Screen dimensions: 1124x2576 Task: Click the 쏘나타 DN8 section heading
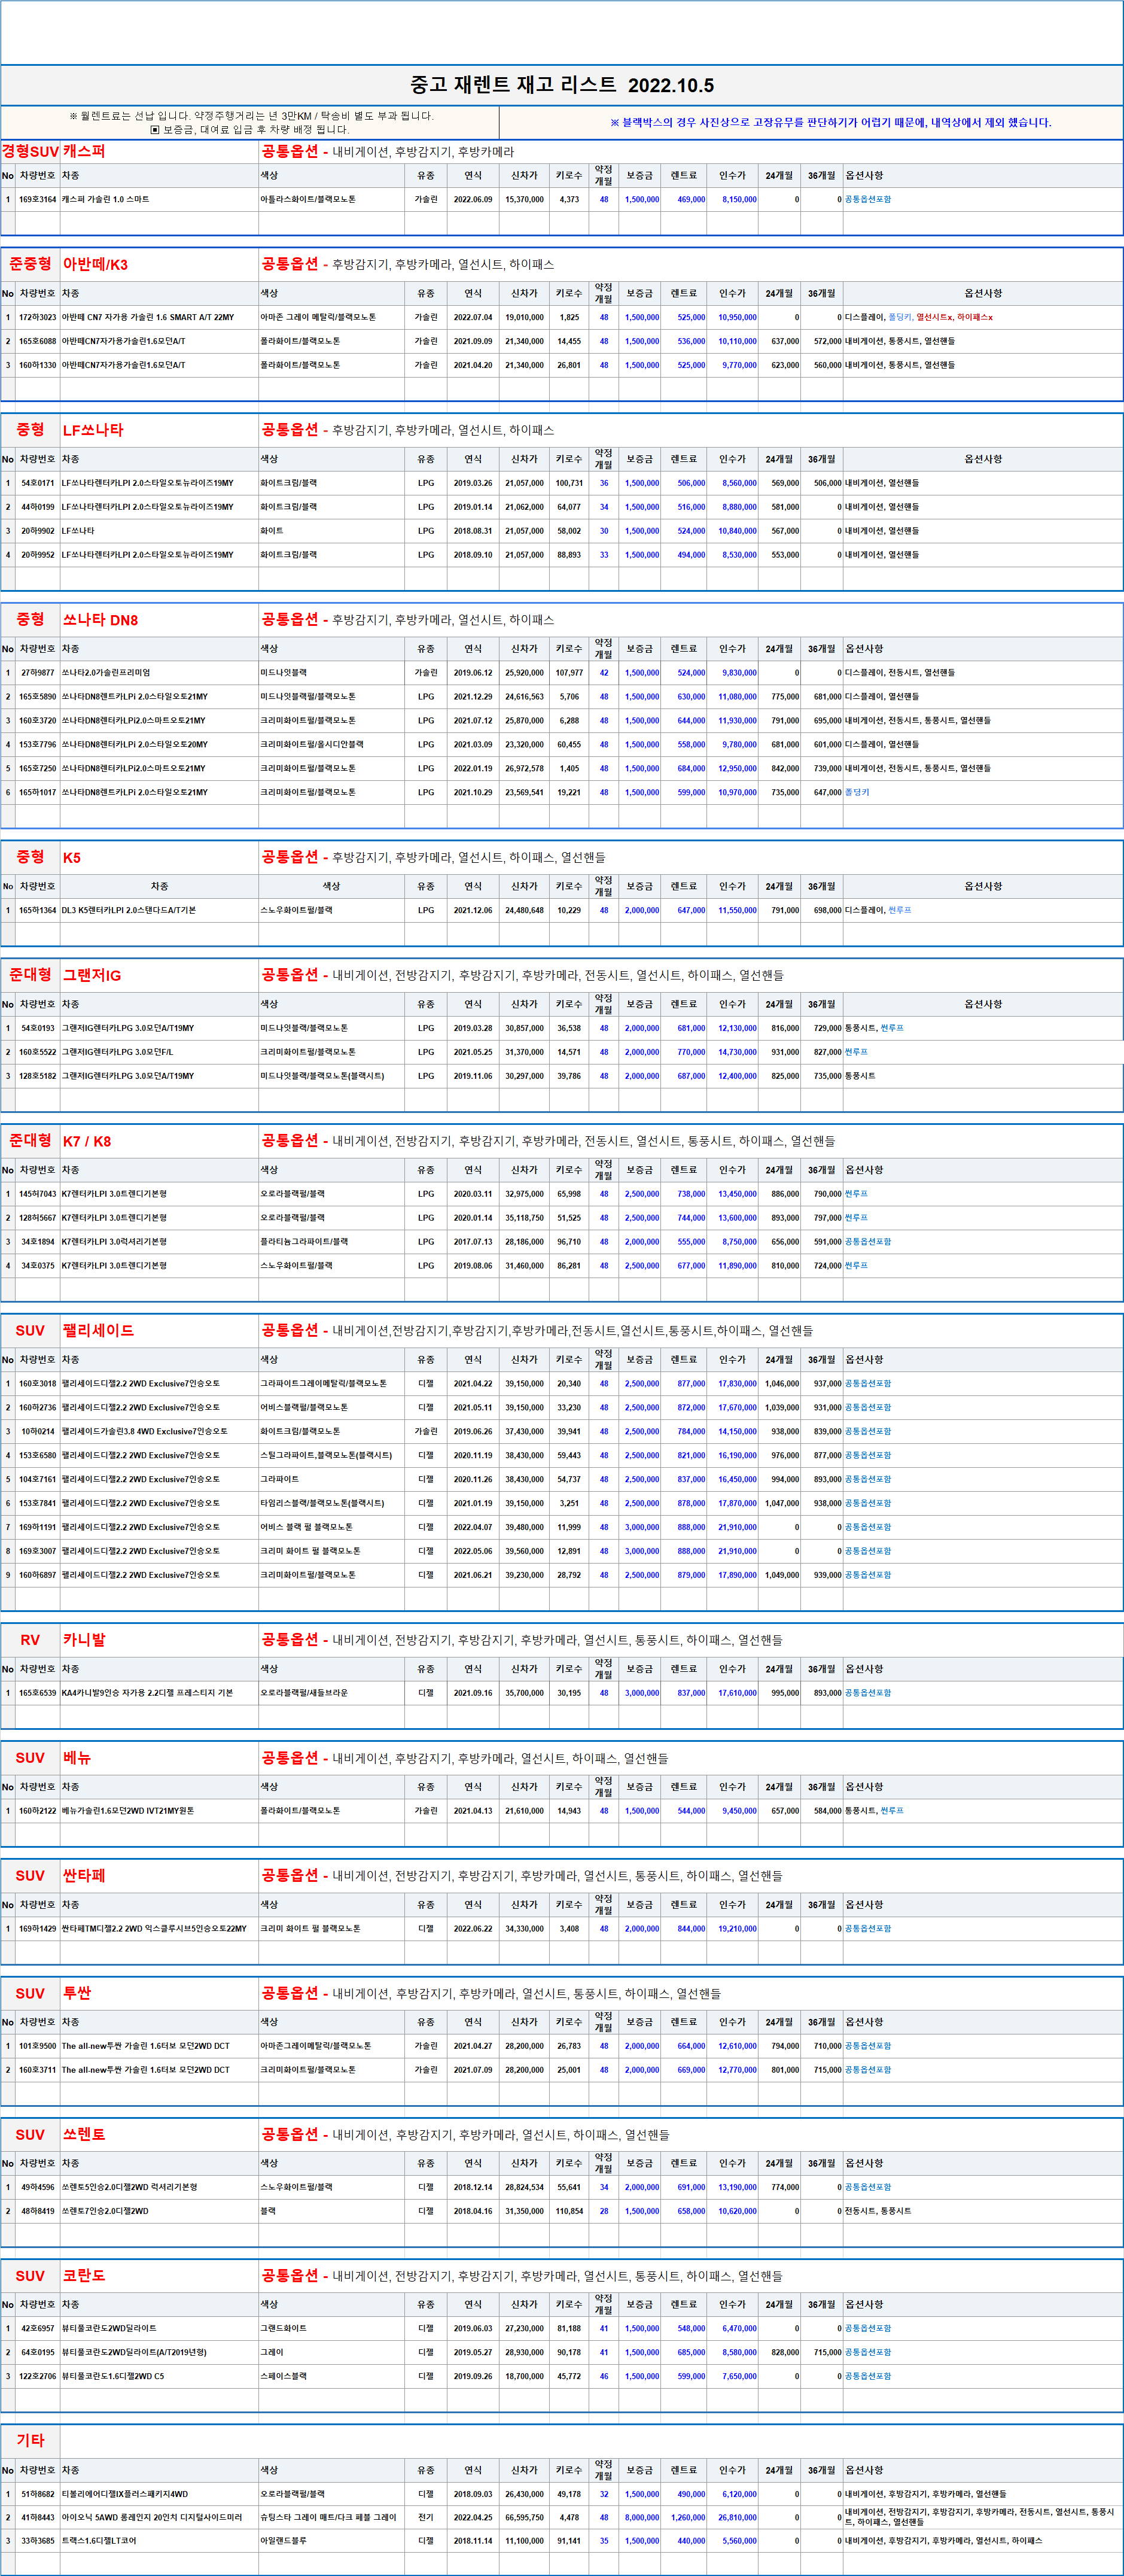pyautogui.click(x=100, y=620)
